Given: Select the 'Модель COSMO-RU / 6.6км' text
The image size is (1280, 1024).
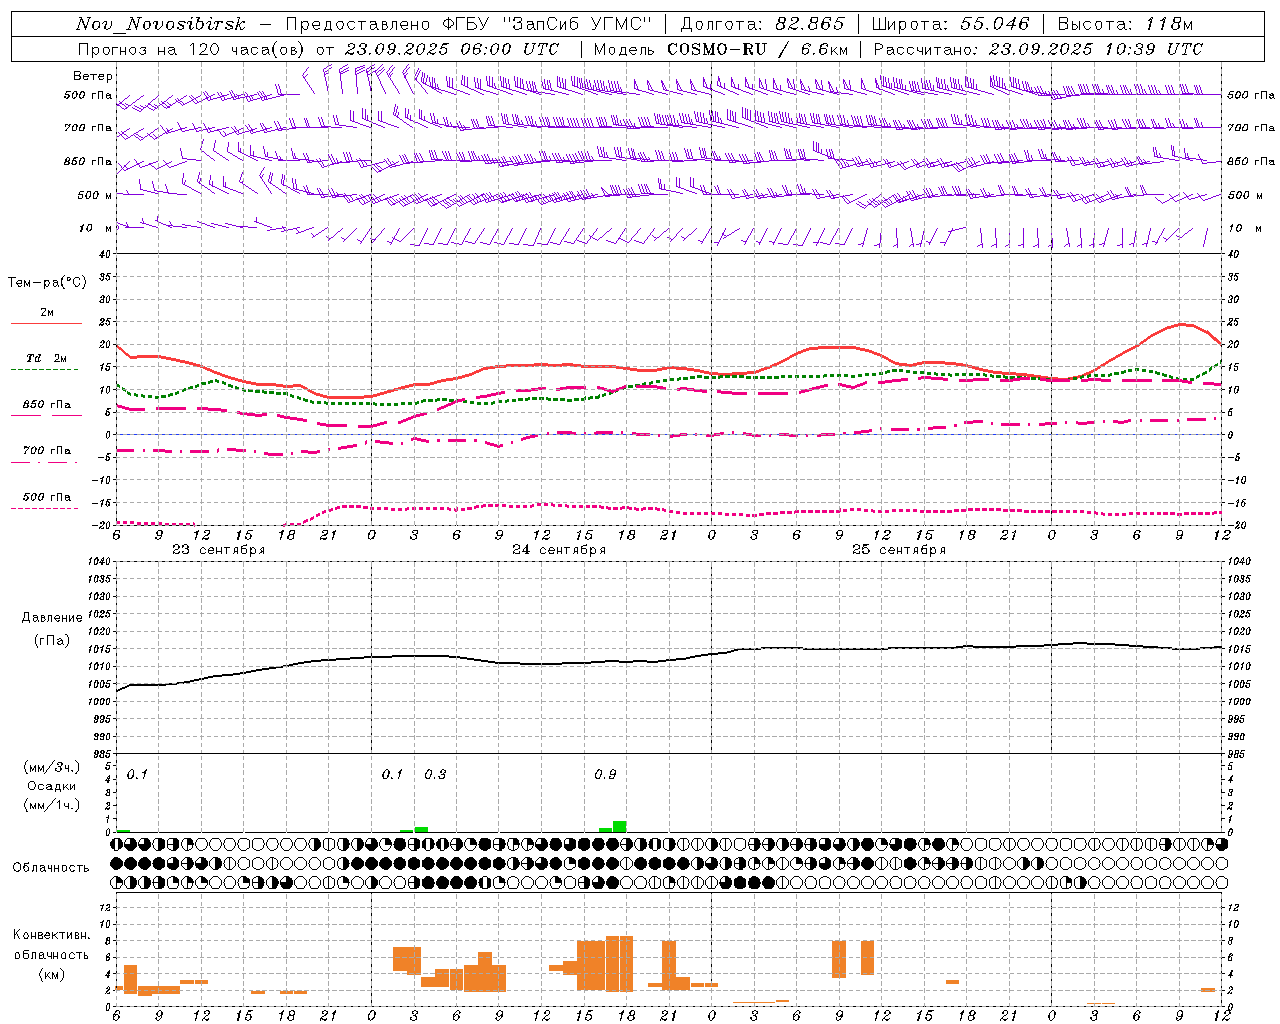Looking at the screenshot, I should coord(721,49).
